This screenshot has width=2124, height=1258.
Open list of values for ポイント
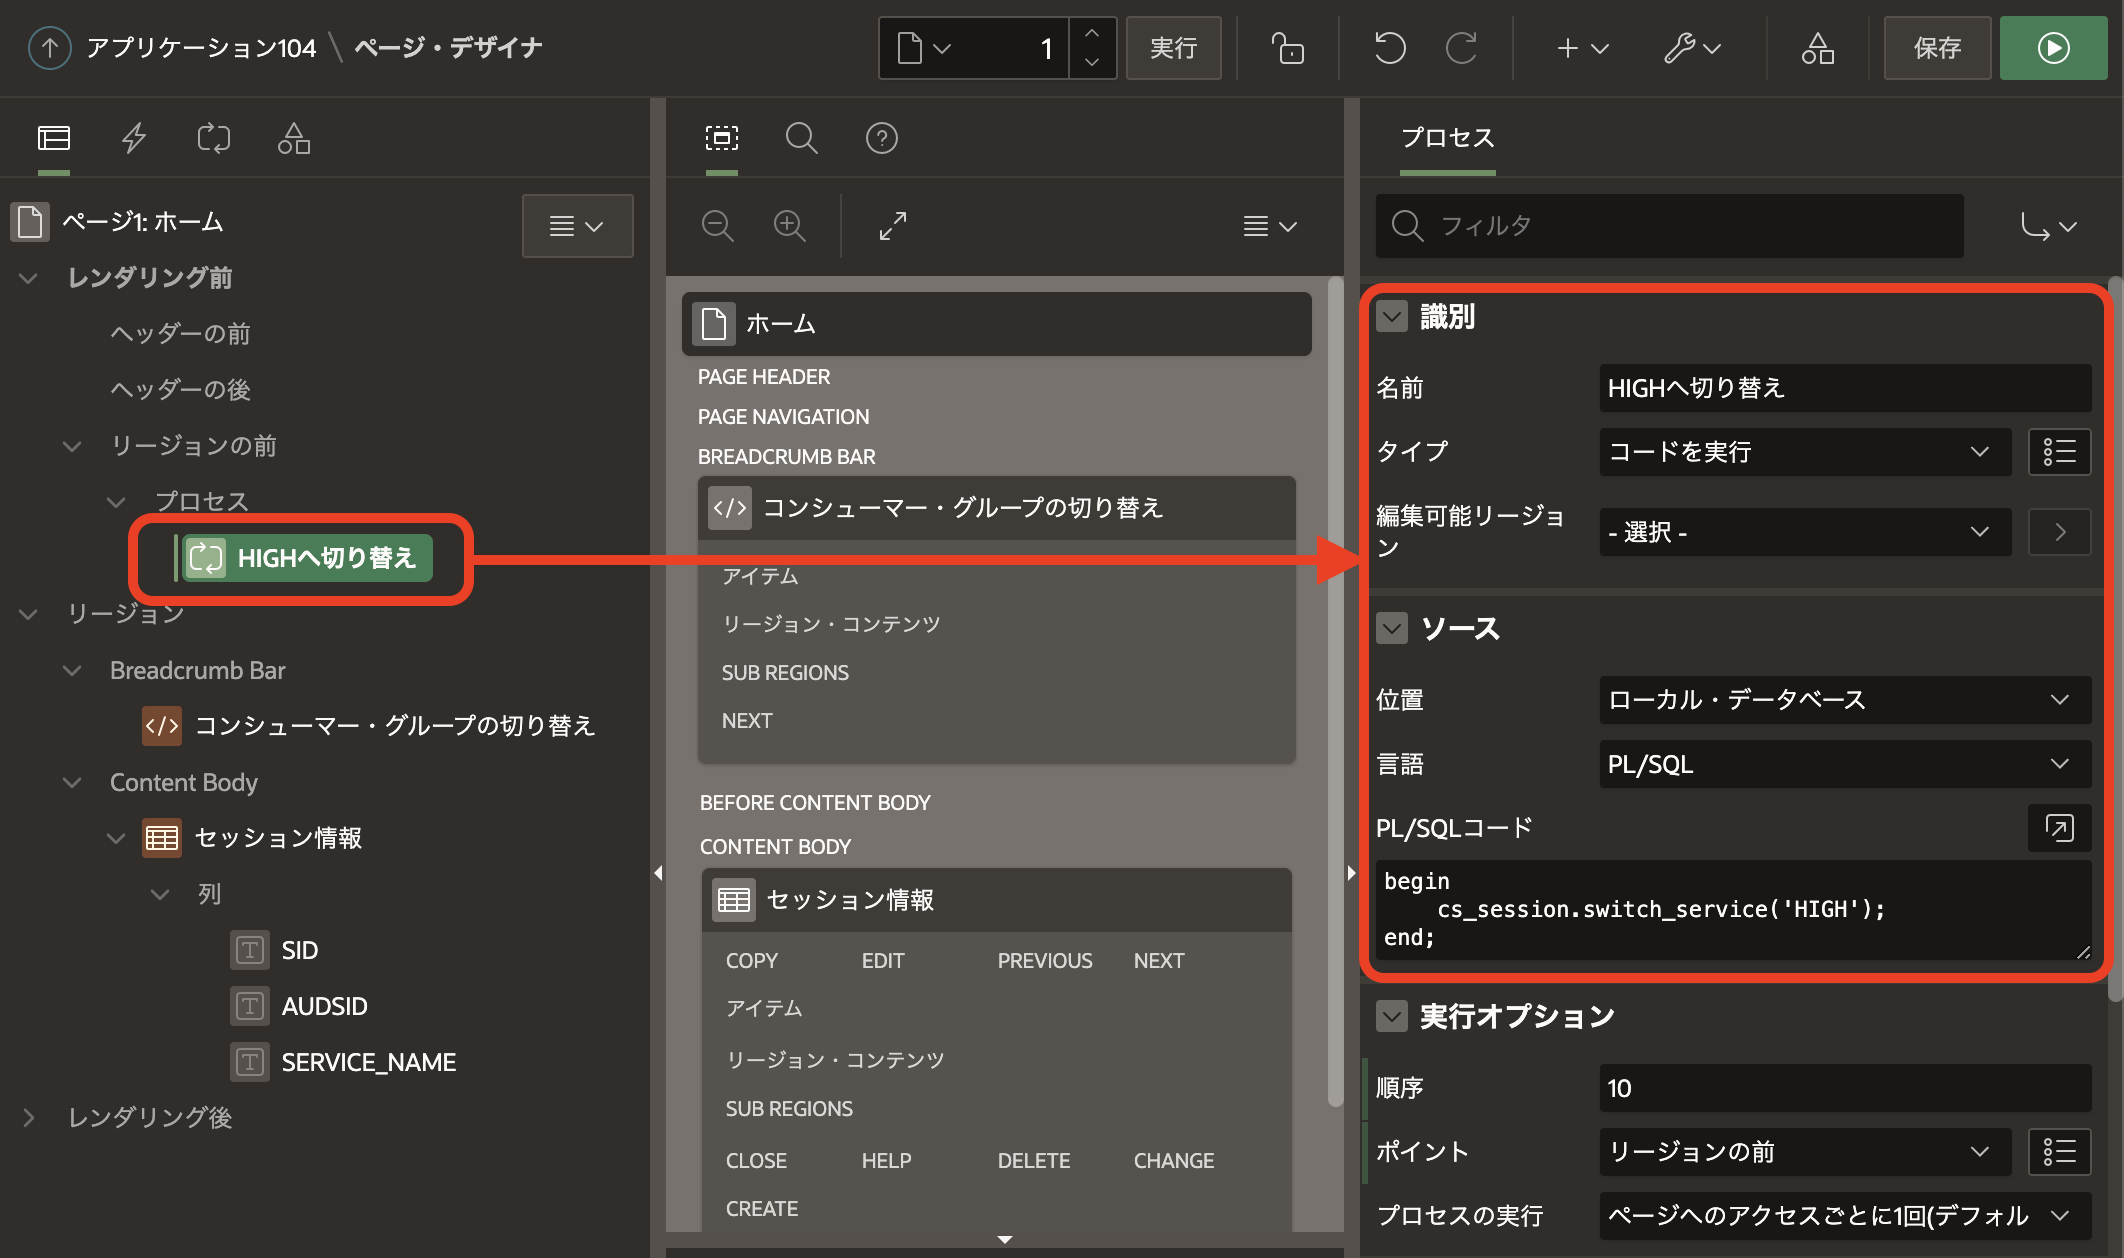[x=2059, y=1152]
